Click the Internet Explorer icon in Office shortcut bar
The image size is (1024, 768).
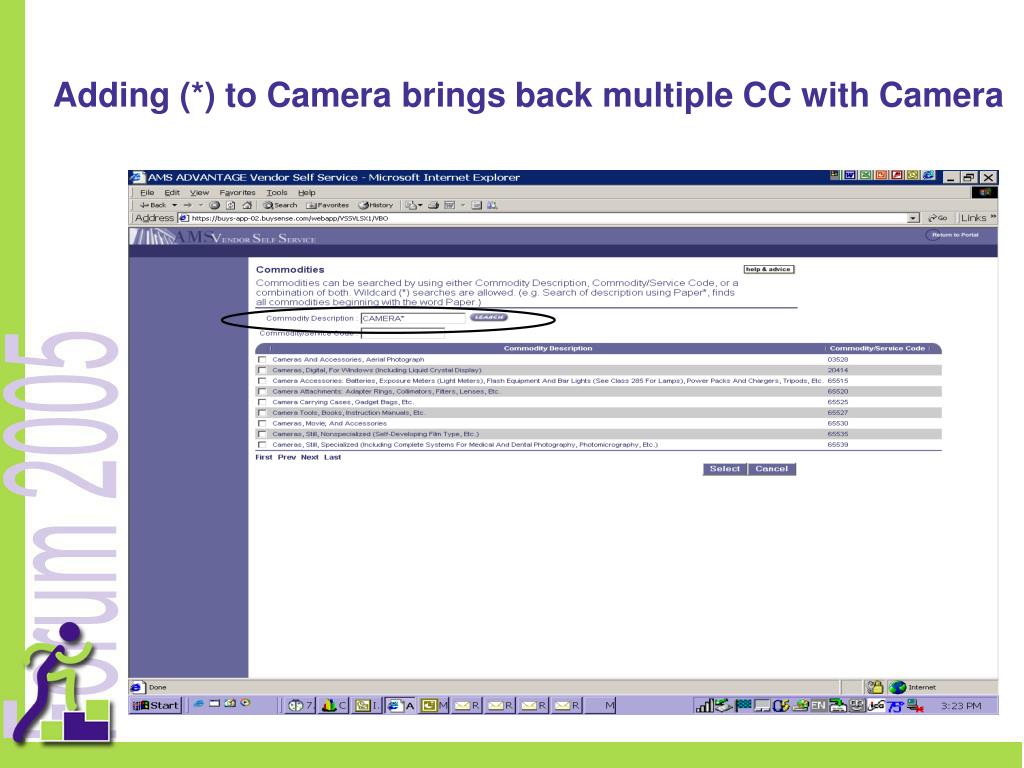point(928,175)
